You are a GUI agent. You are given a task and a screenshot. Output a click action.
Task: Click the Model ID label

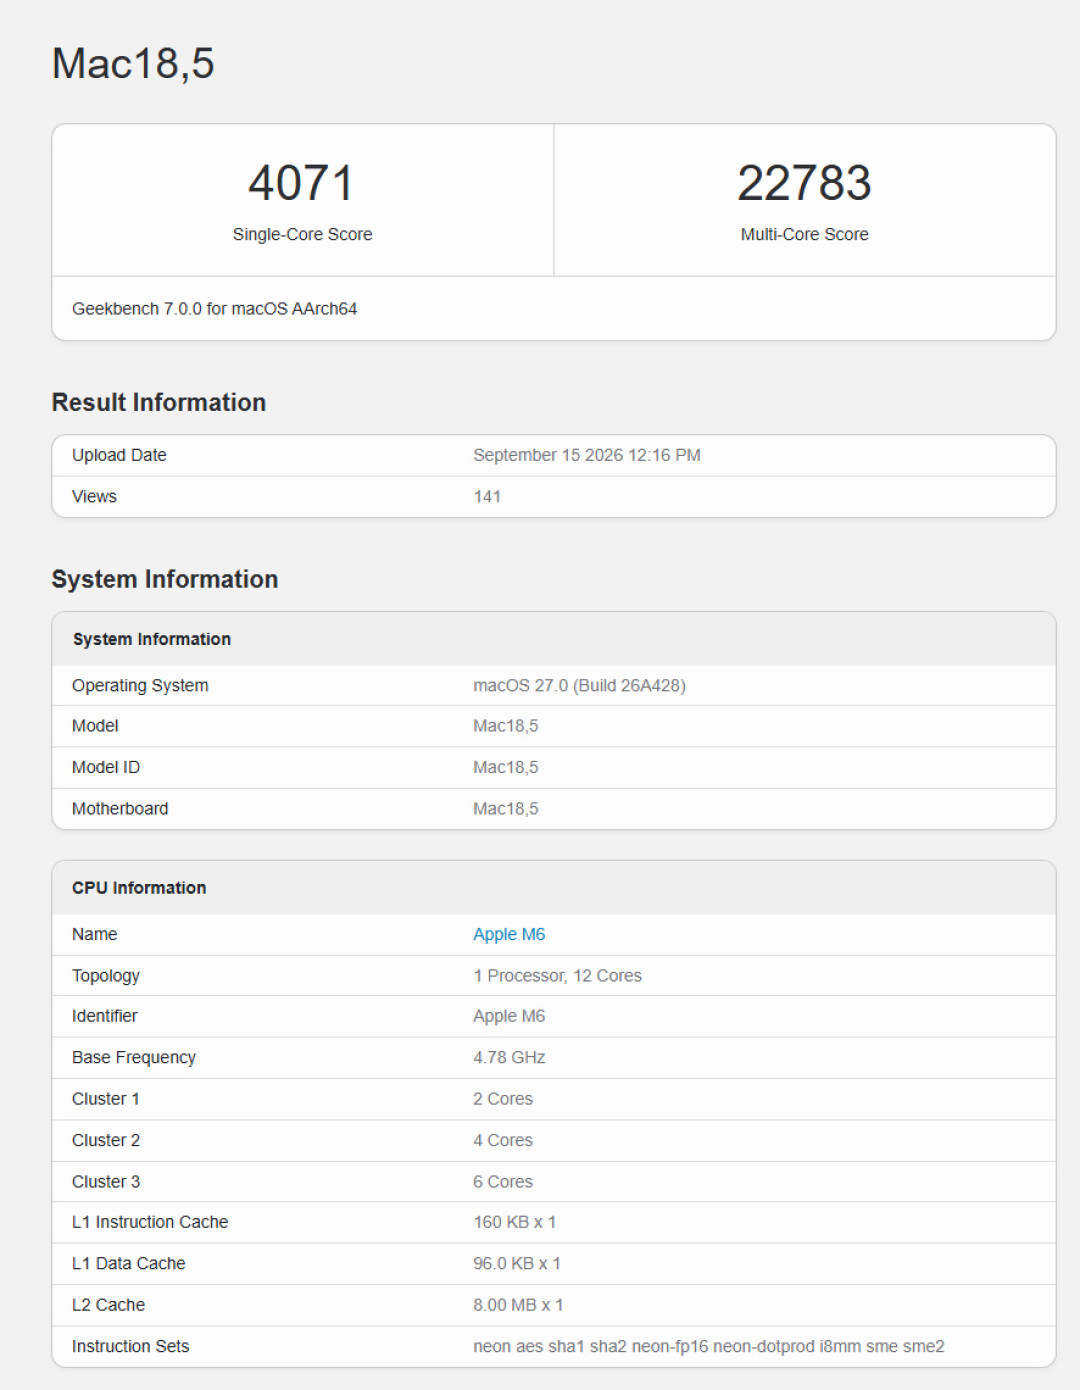point(106,767)
